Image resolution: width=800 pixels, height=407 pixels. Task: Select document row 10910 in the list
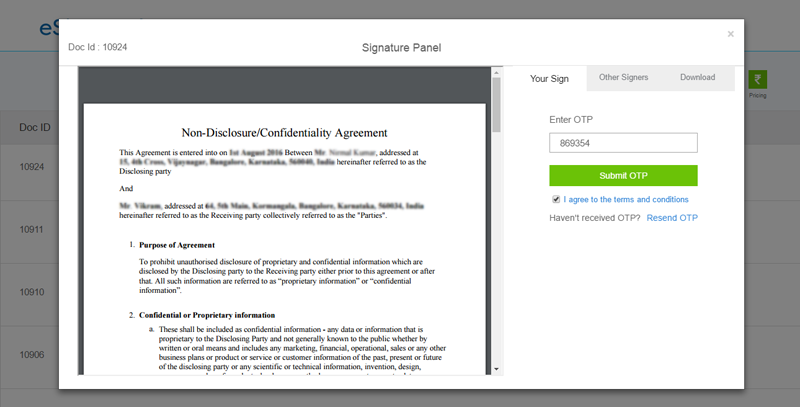point(32,293)
